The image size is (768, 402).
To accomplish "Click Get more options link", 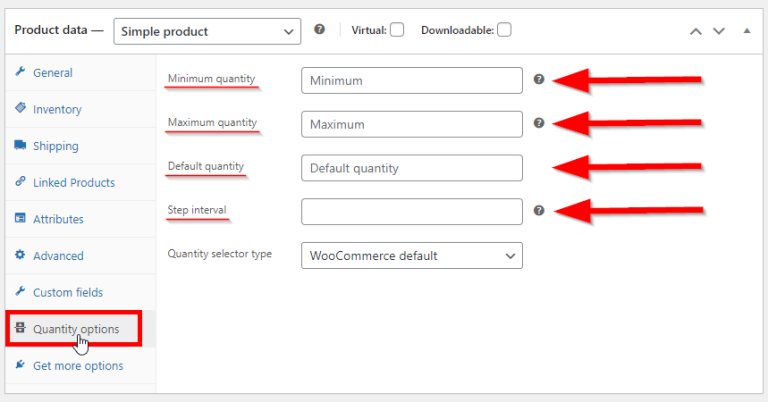I will 77,366.
